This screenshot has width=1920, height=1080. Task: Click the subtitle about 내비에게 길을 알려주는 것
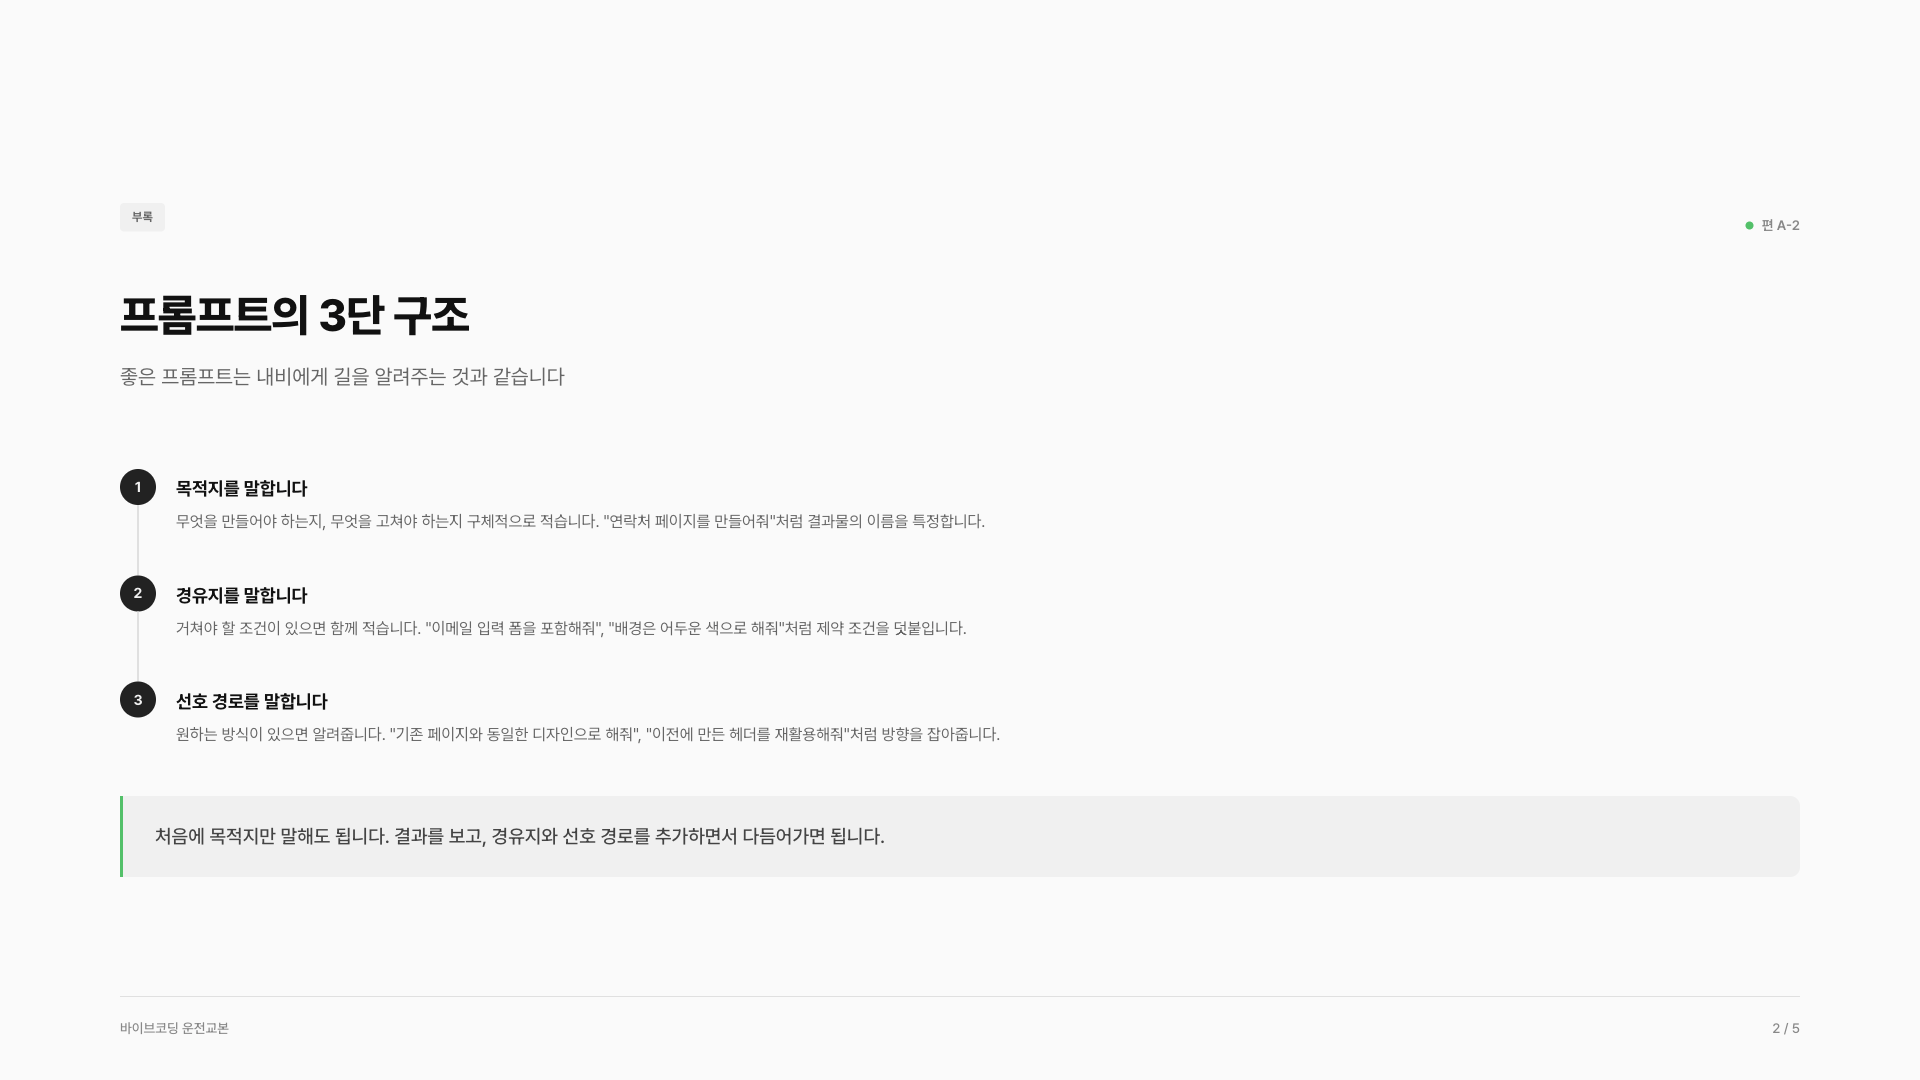(342, 377)
